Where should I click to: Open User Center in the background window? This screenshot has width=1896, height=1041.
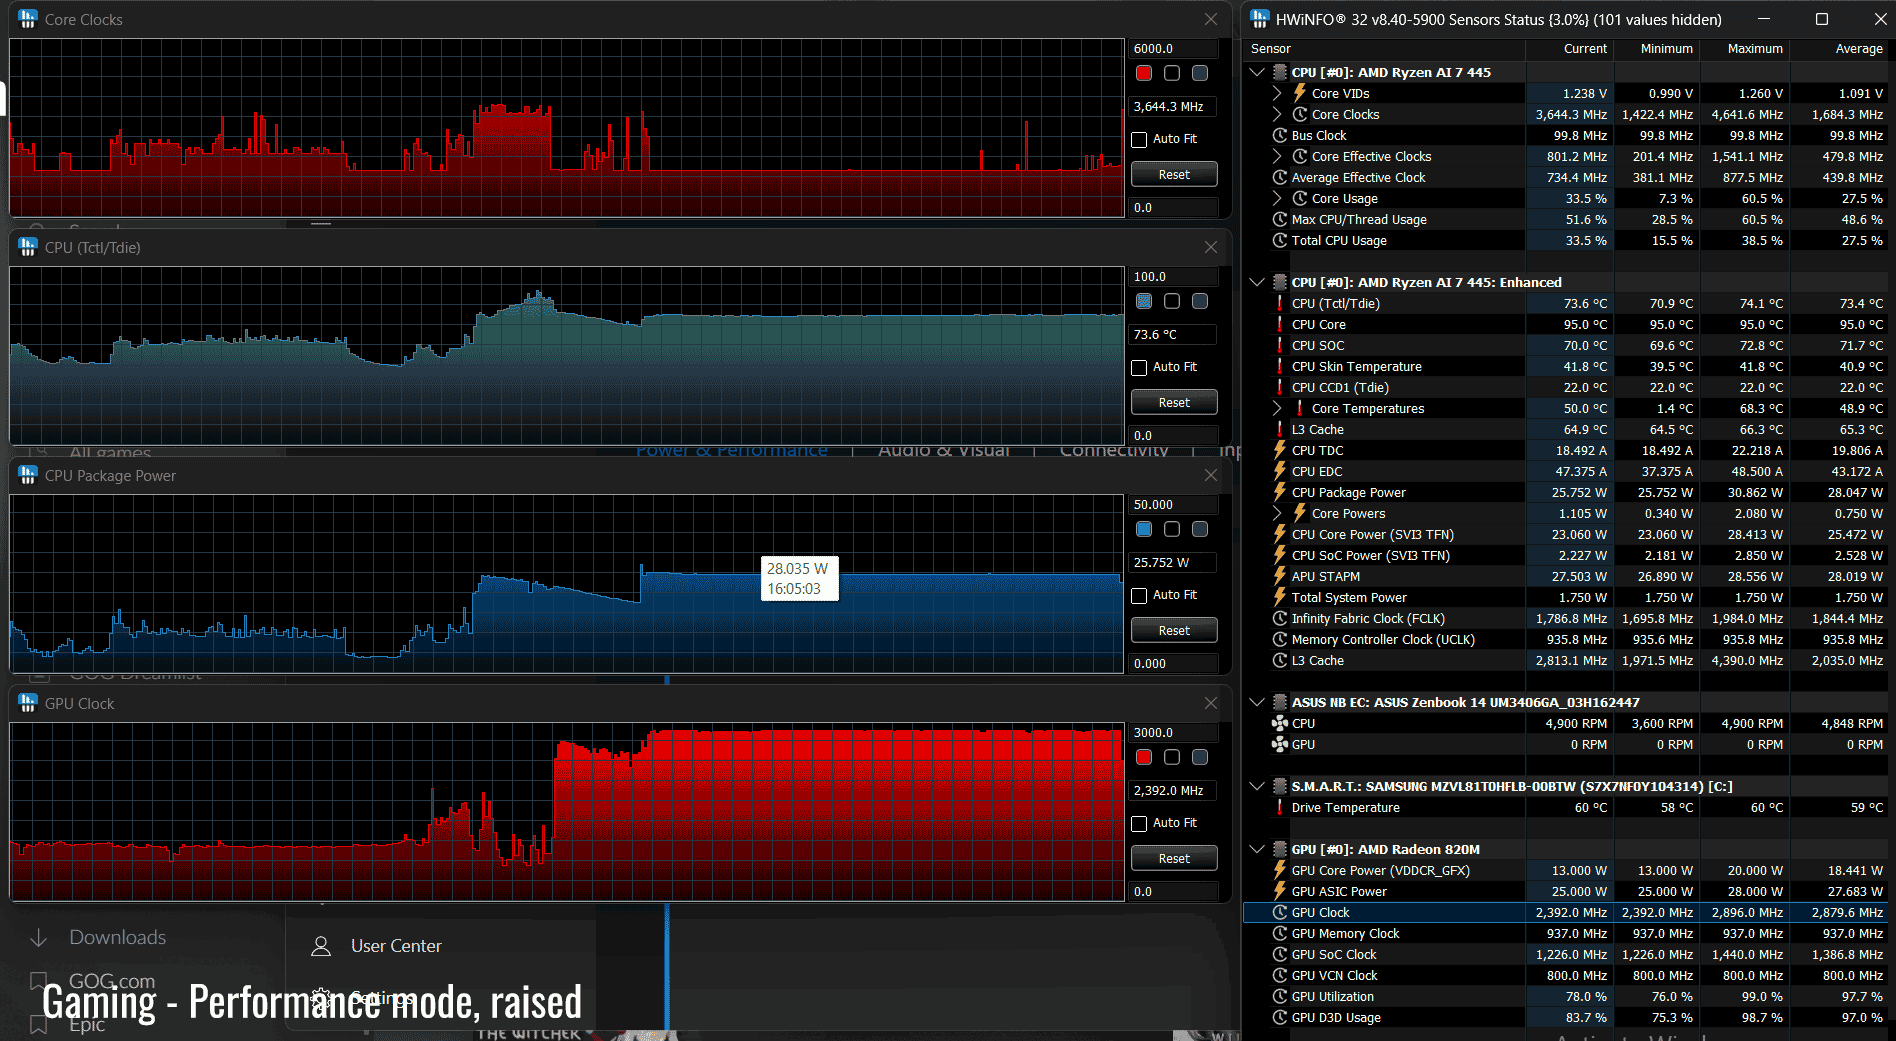coord(396,946)
